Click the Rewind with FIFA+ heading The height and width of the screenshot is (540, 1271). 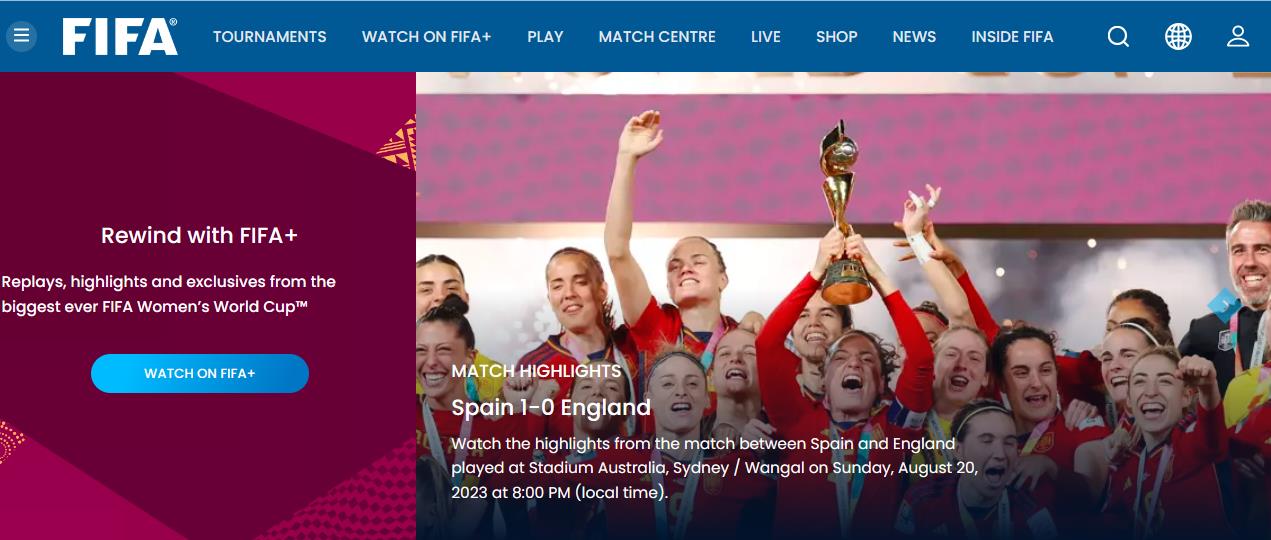point(200,236)
